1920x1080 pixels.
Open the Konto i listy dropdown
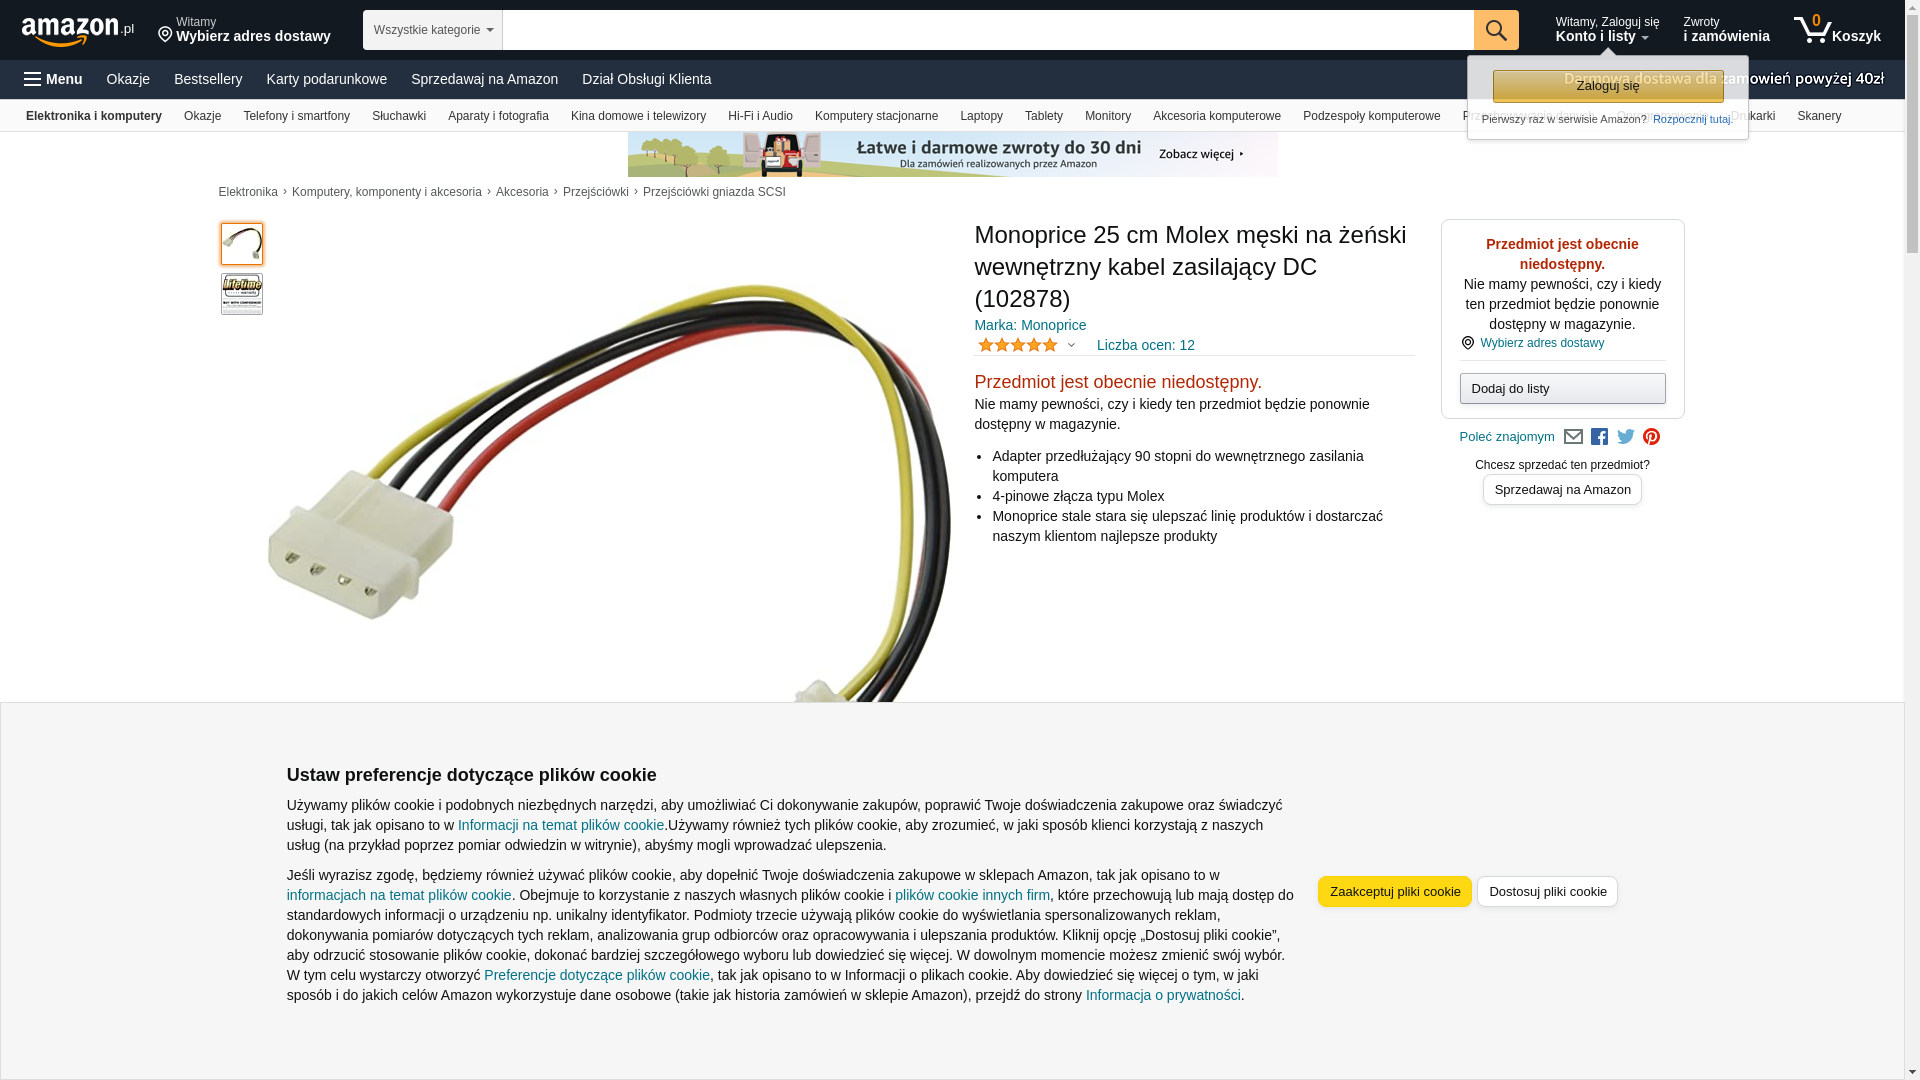[1607, 30]
